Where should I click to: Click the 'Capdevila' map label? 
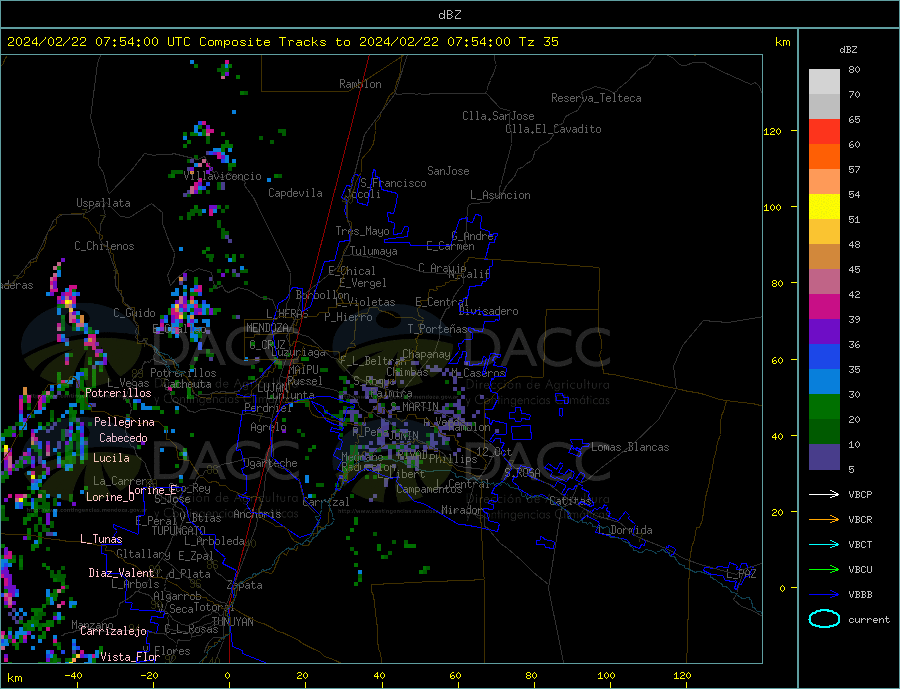tap(295, 193)
